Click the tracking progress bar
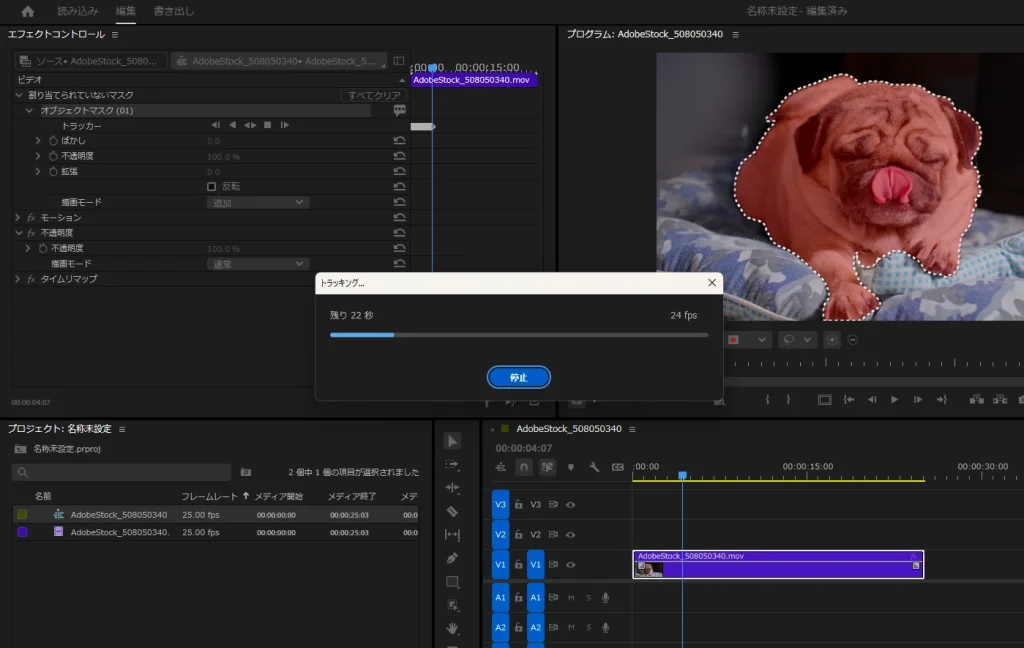This screenshot has width=1024, height=648. pyautogui.click(x=518, y=335)
